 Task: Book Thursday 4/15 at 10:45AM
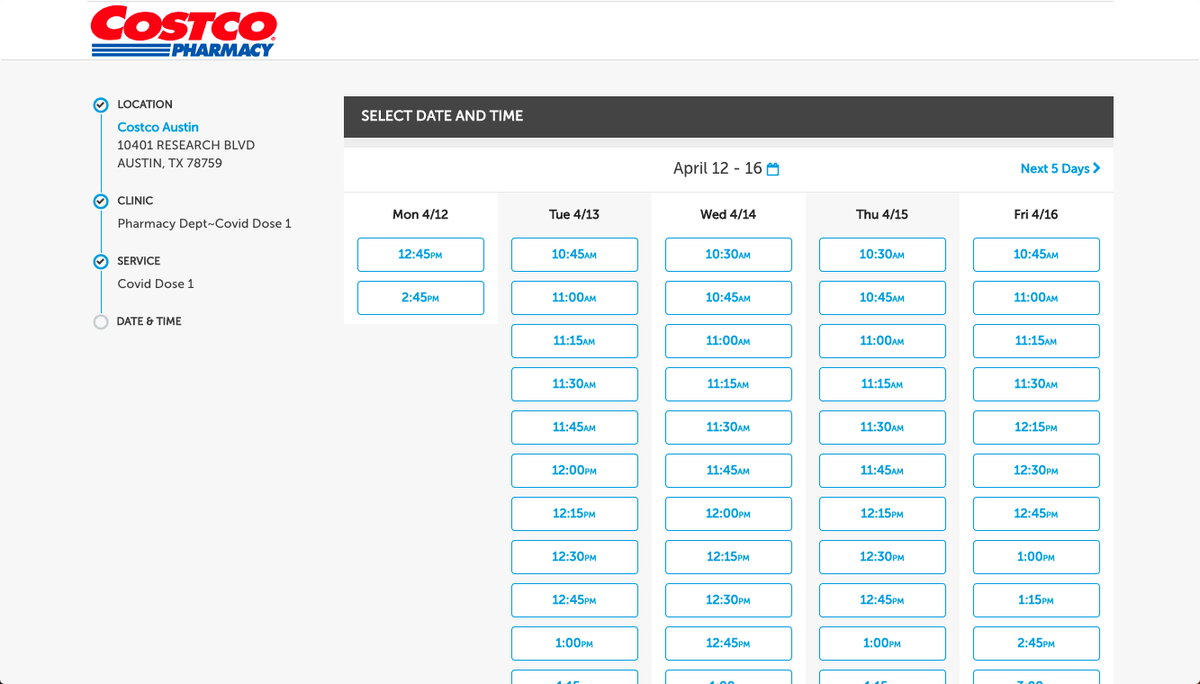[x=882, y=298]
